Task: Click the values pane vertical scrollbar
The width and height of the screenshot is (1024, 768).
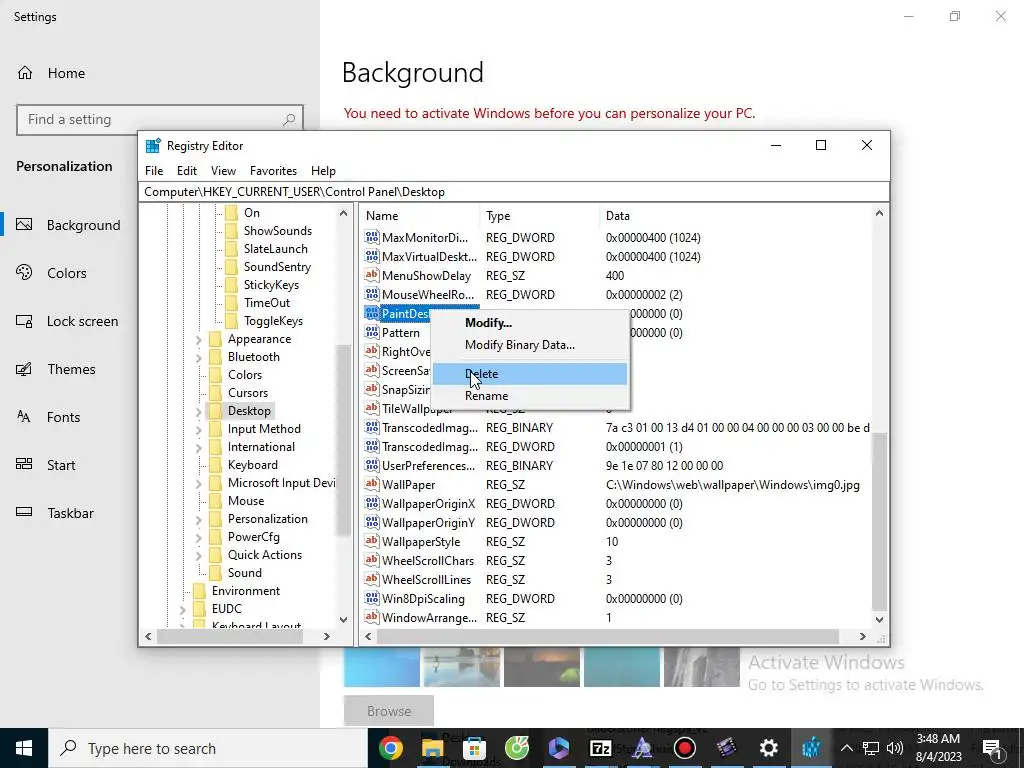Action: click(x=879, y=521)
